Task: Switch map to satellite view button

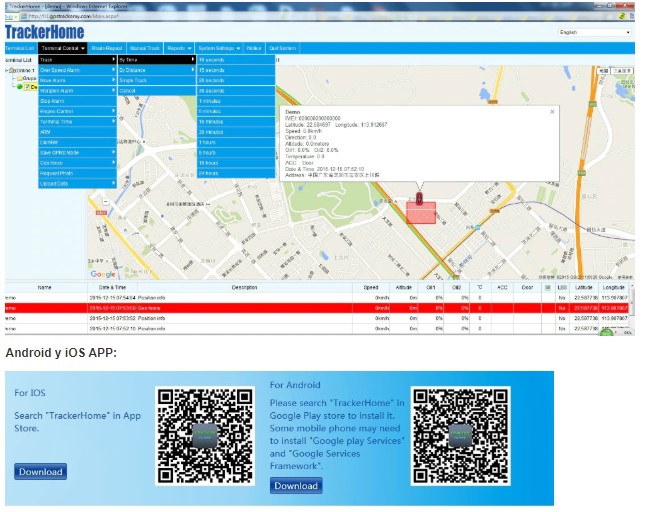Action: 622,71
